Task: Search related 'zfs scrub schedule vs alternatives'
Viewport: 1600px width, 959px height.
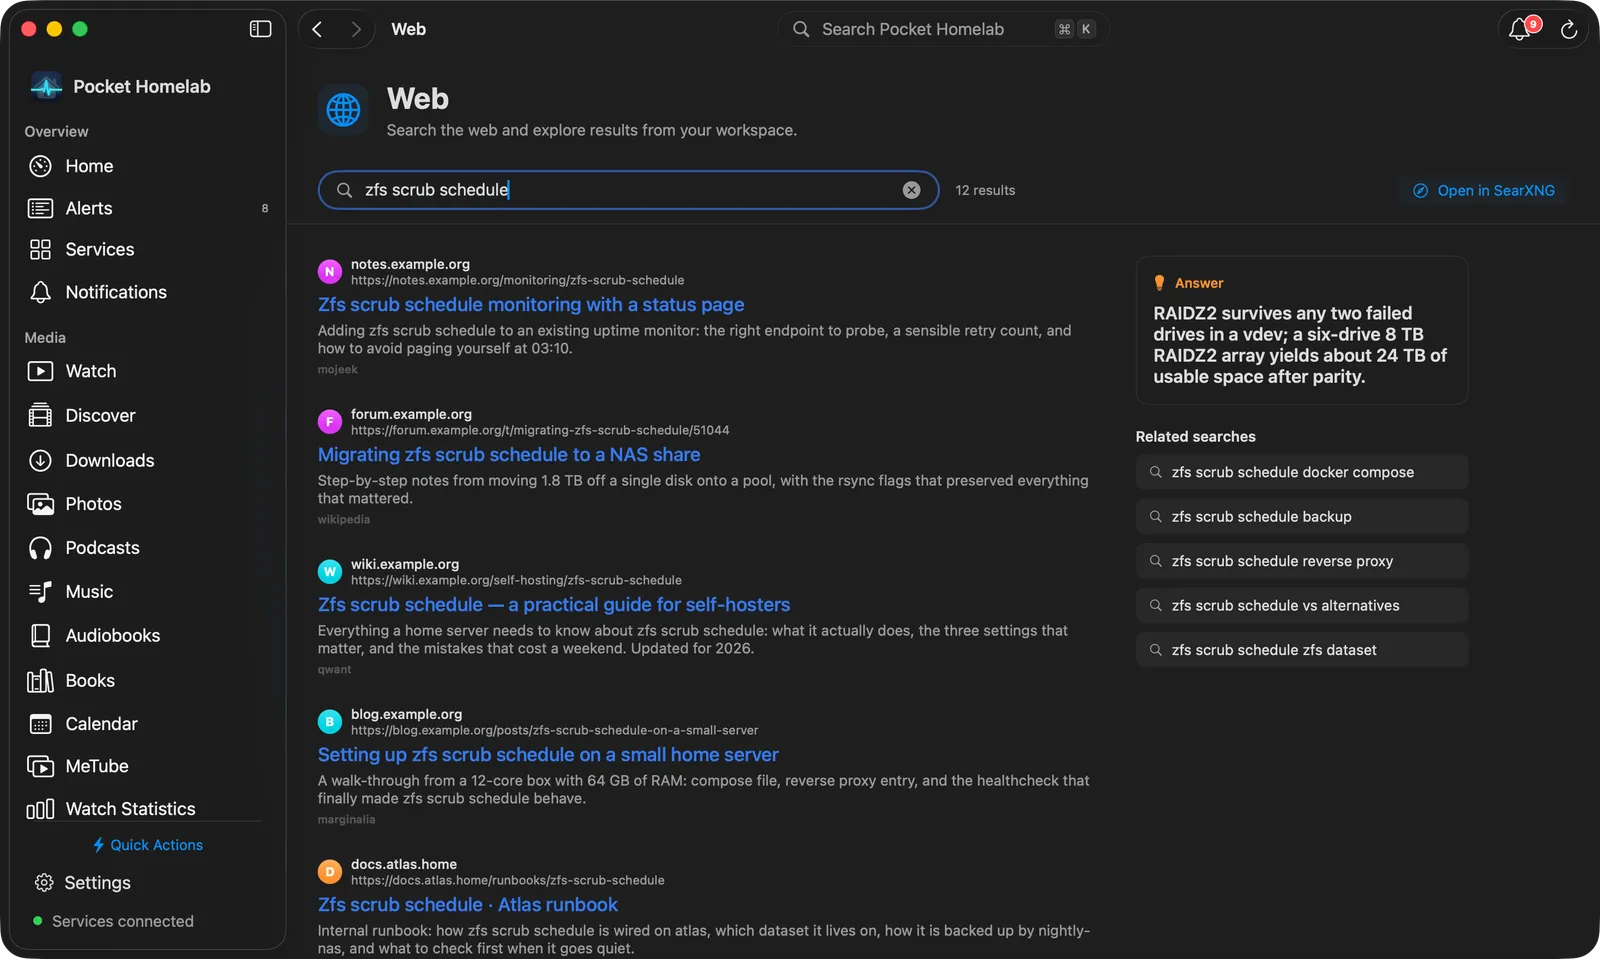Action: pyautogui.click(x=1302, y=606)
